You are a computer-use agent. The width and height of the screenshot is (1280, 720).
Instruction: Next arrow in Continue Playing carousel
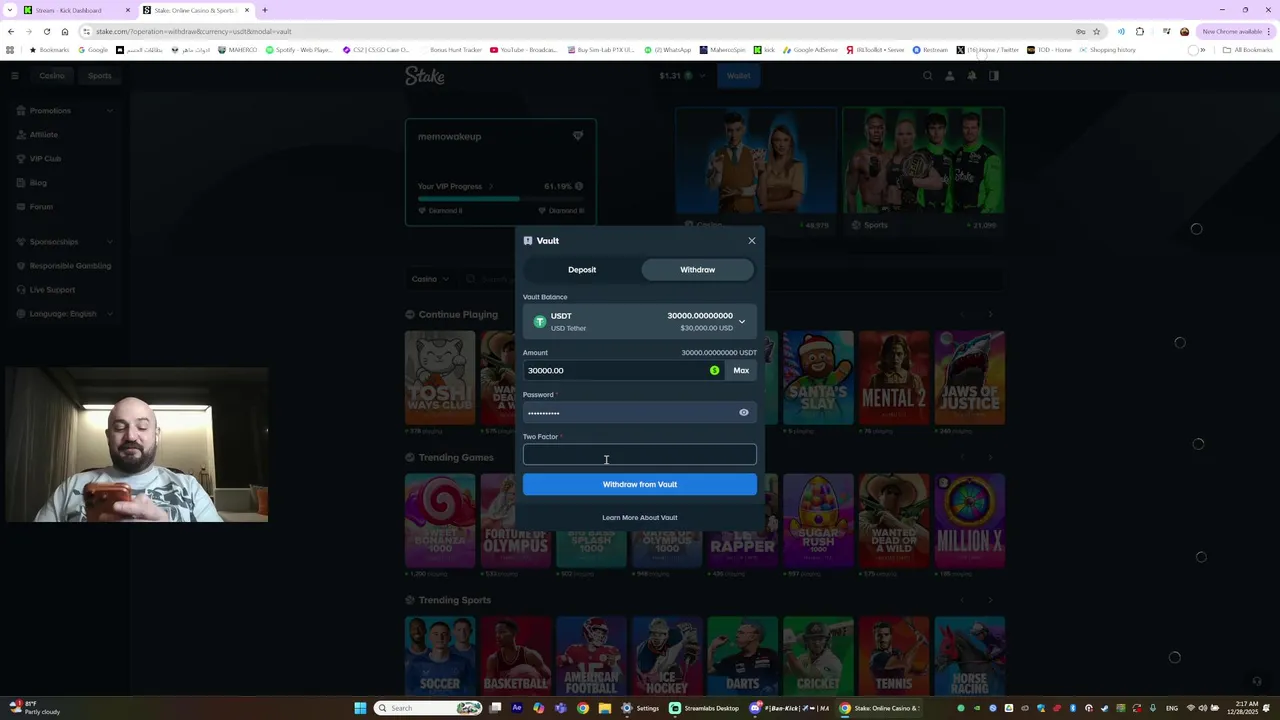coord(990,314)
